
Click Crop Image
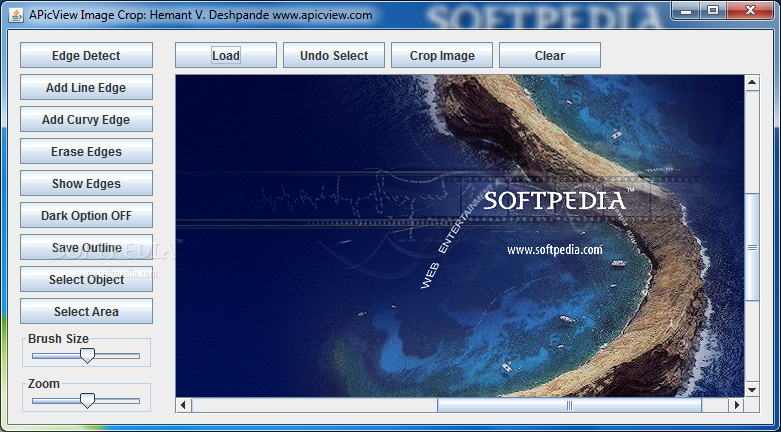pyautogui.click(x=442, y=55)
